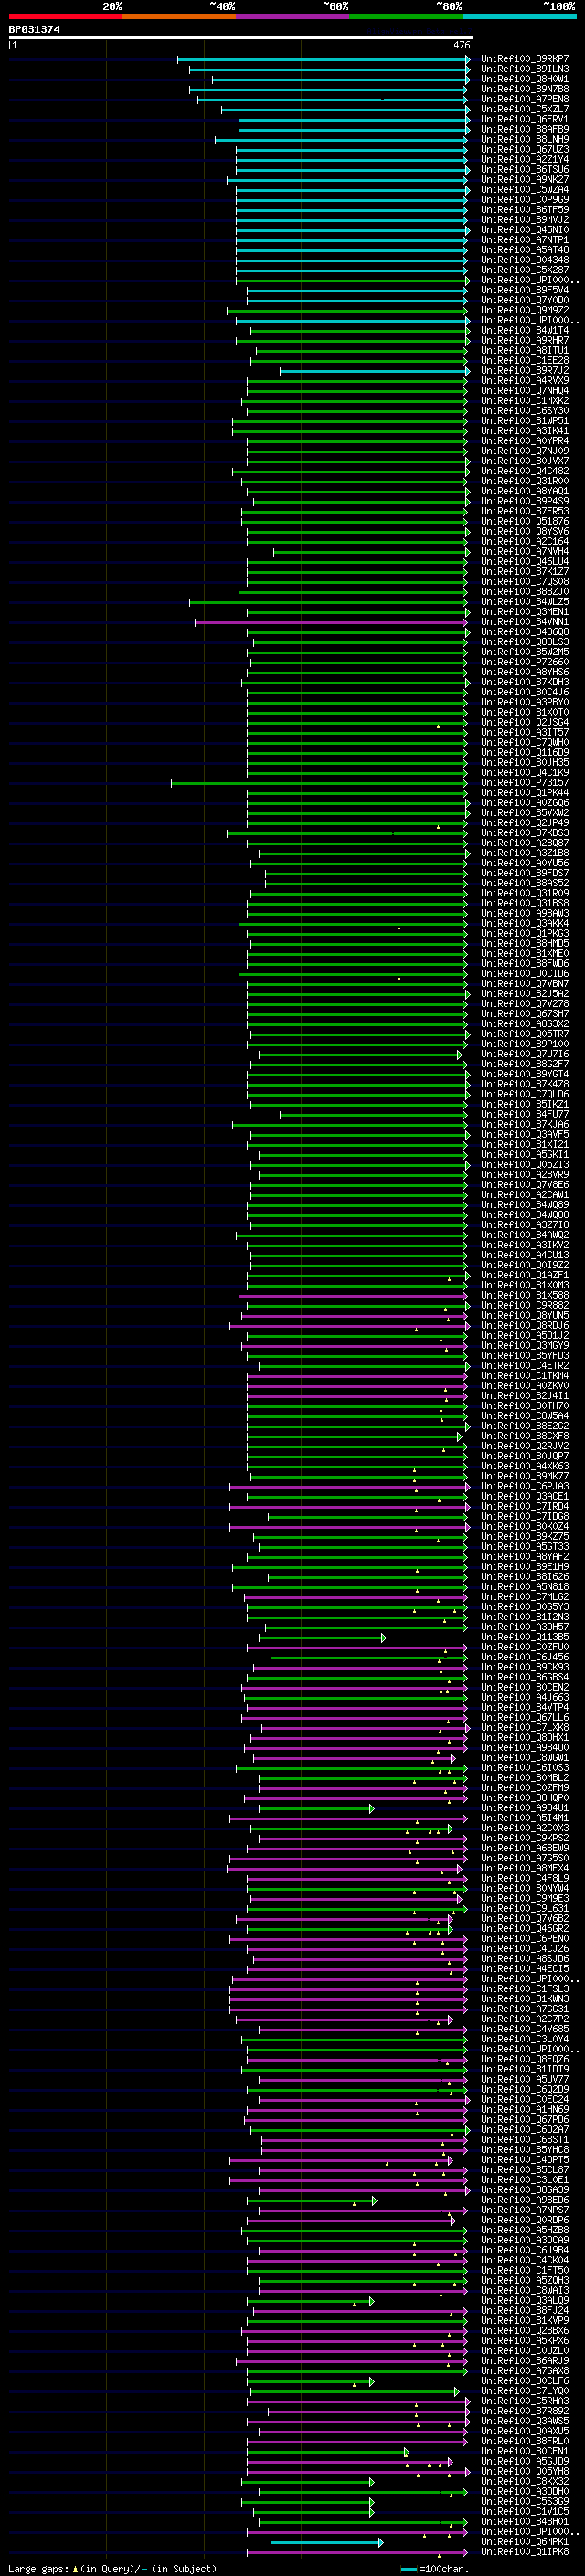The image size is (585, 2576).
Task: Select the UniRef100_A4RVX9 label
Action: point(524,381)
